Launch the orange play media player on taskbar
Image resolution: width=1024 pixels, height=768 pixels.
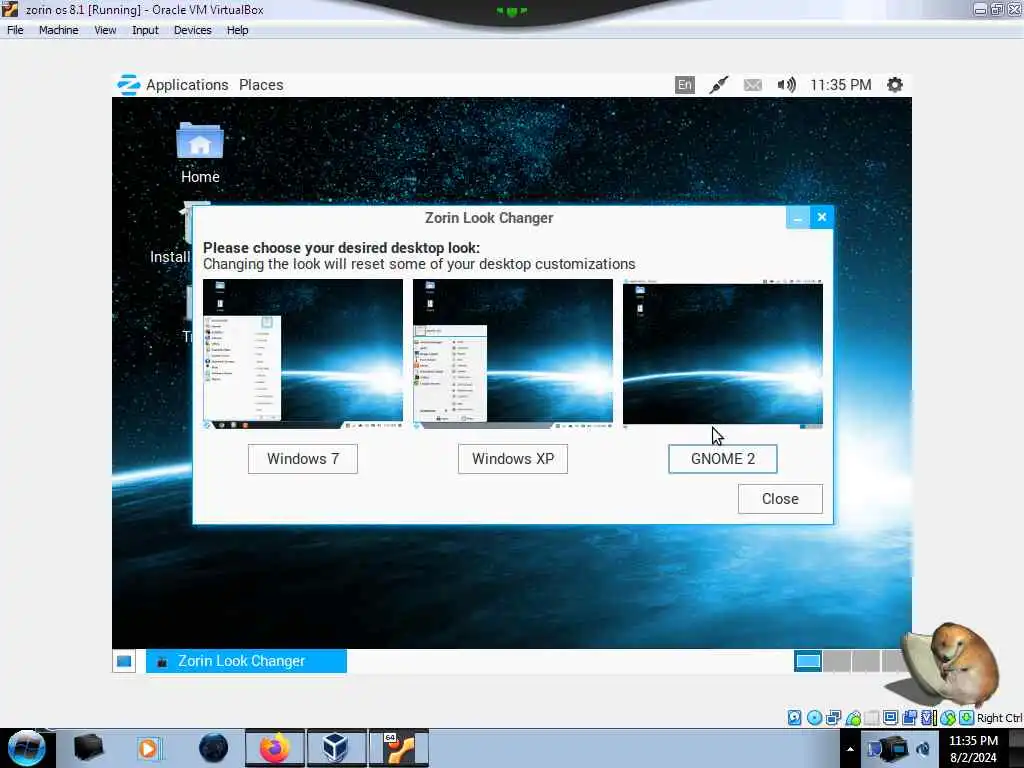[x=149, y=748]
